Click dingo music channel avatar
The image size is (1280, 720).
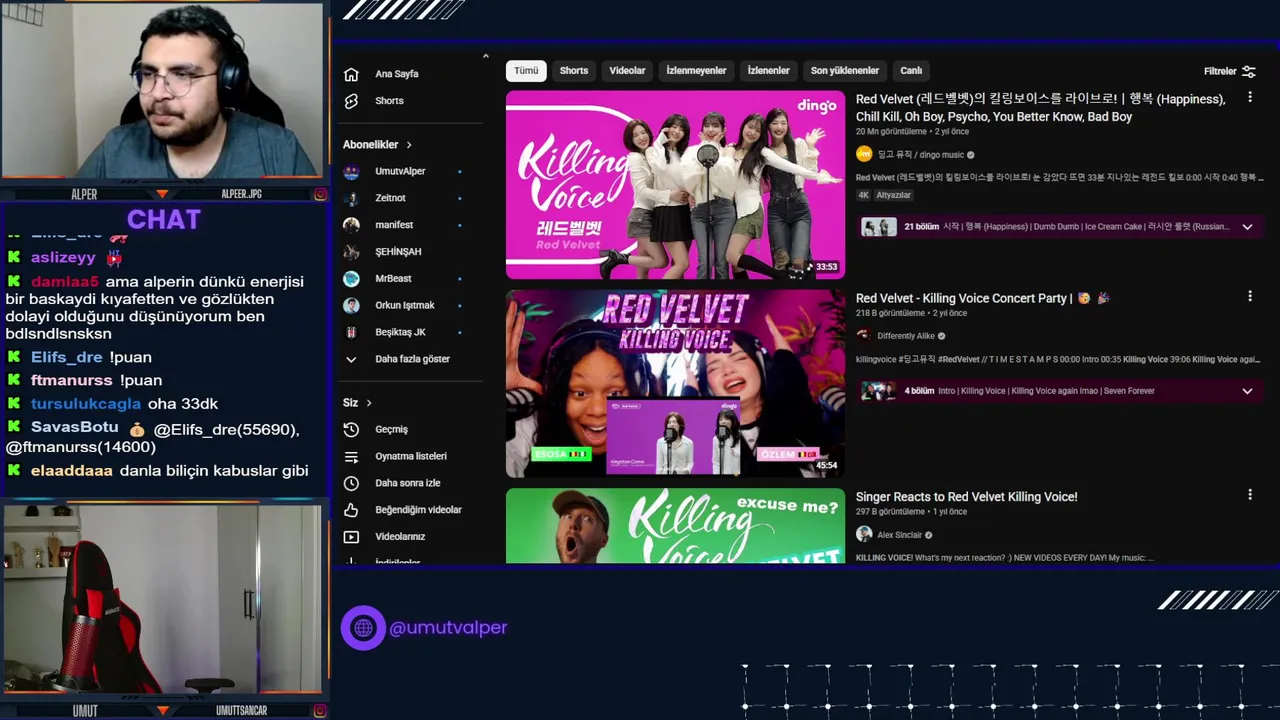(864, 154)
